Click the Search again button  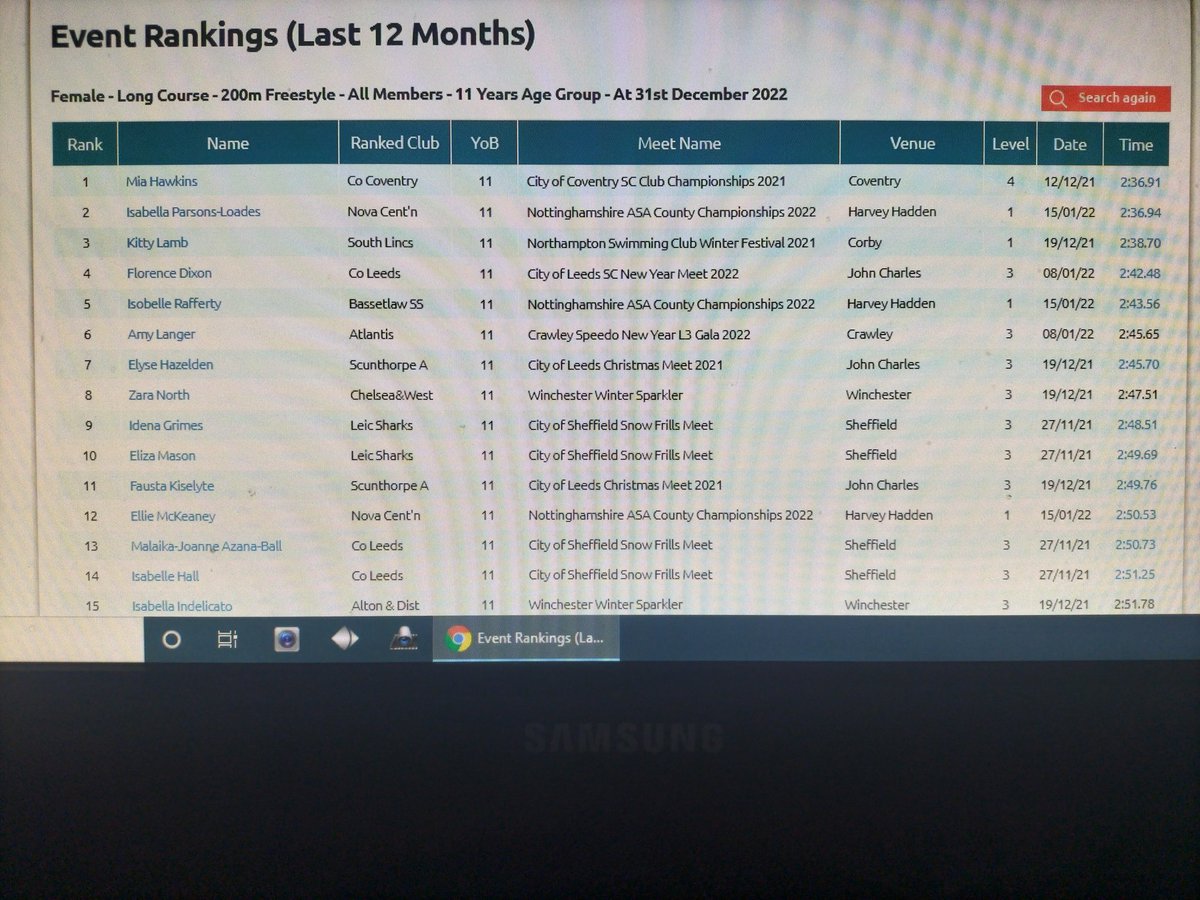pyautogui.click(x=1105, y=98)
